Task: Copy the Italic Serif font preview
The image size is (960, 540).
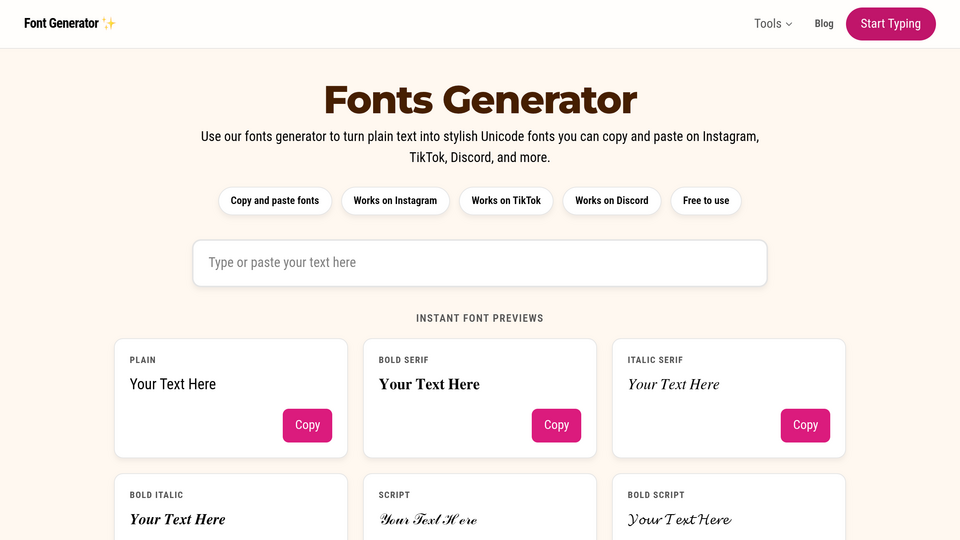Action: pyautogui.click(x=805, y=426)
